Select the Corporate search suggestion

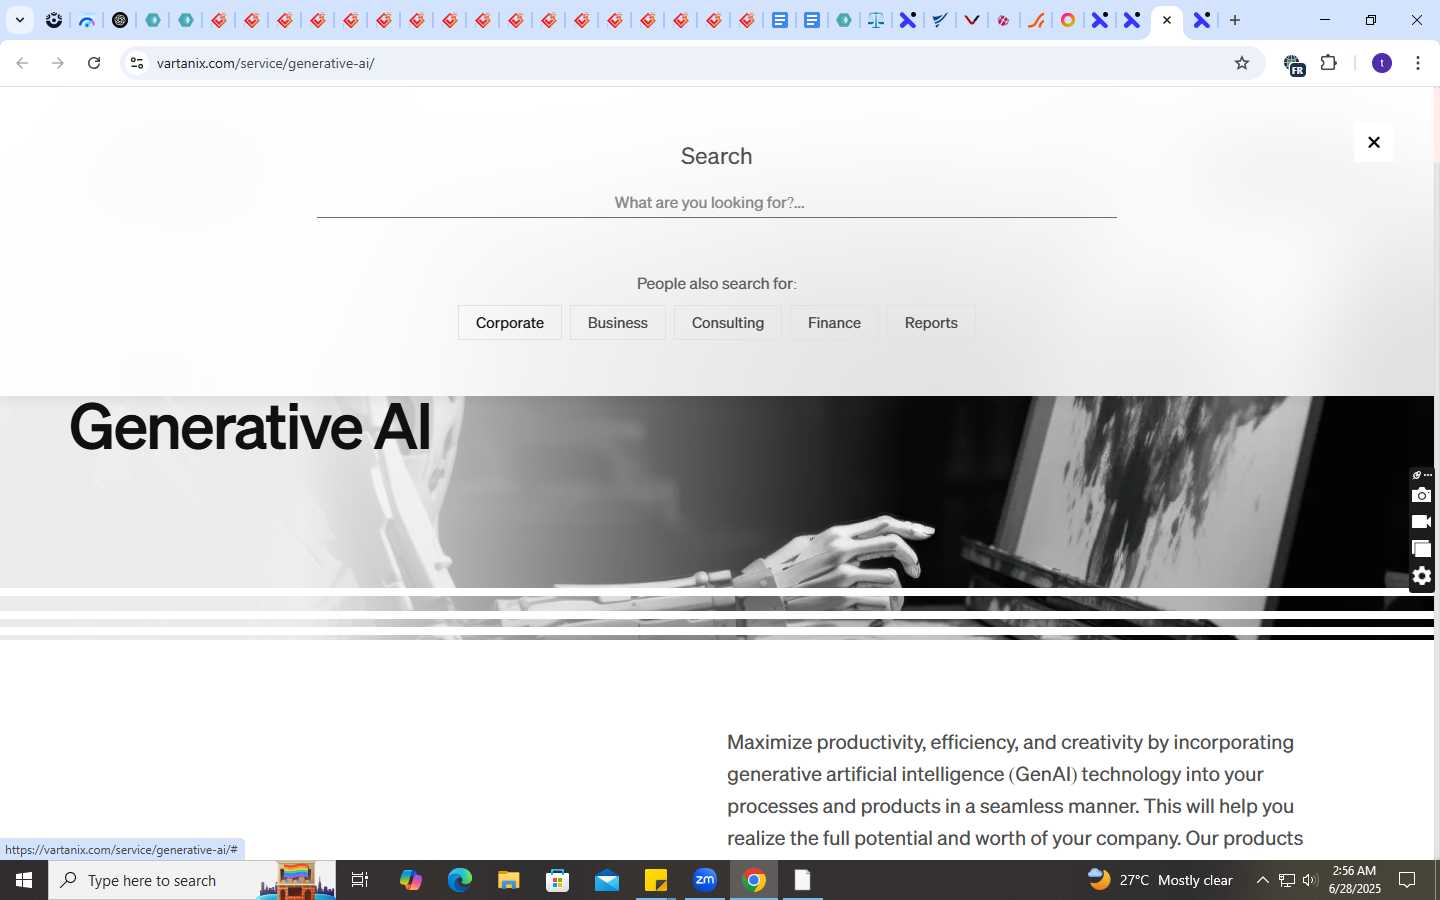[510, 323]
